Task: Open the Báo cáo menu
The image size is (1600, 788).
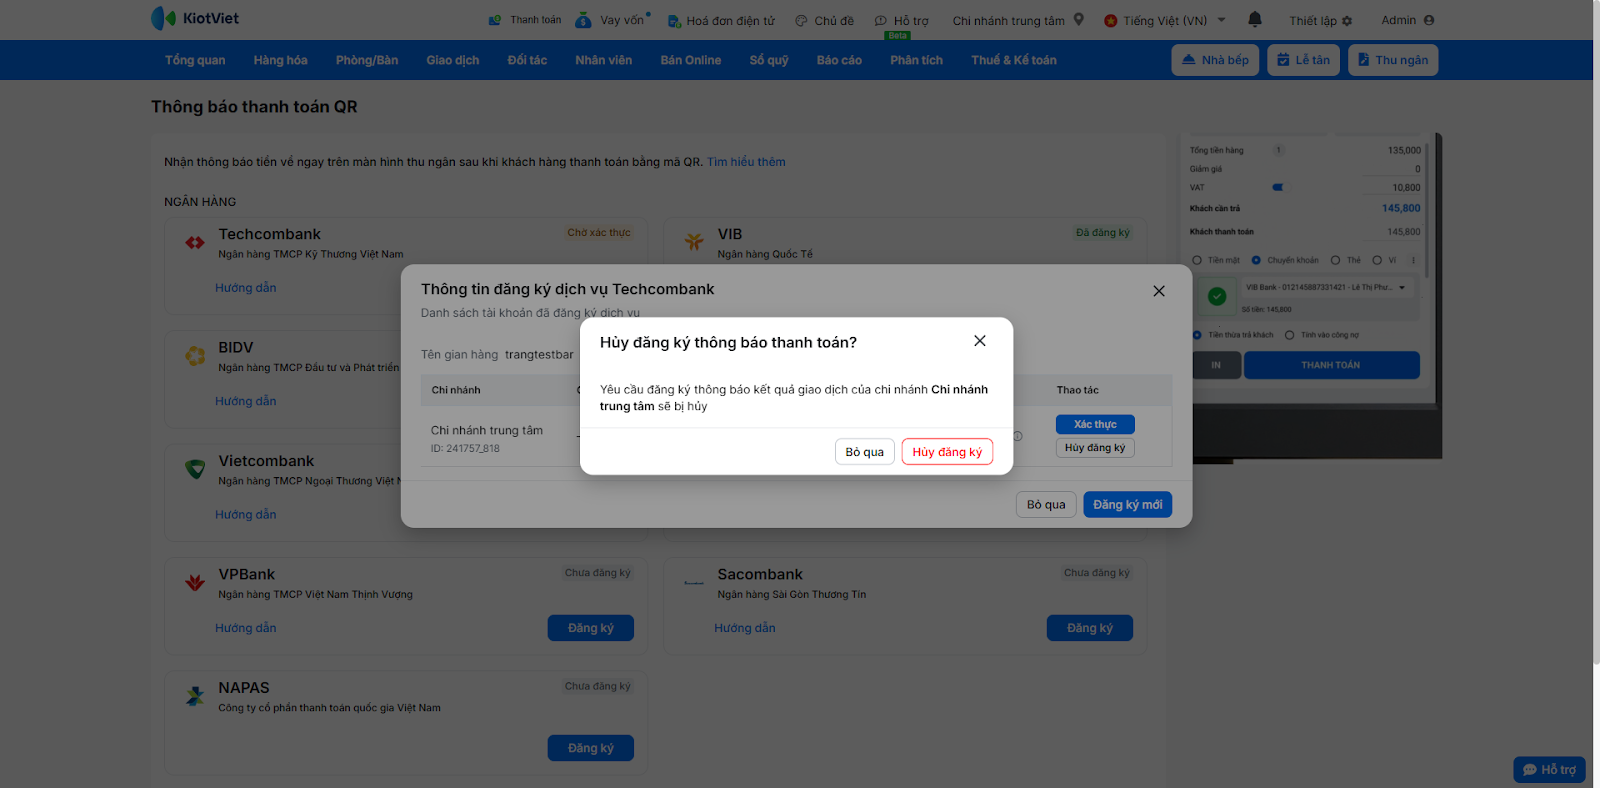Action: pos(839,60)
